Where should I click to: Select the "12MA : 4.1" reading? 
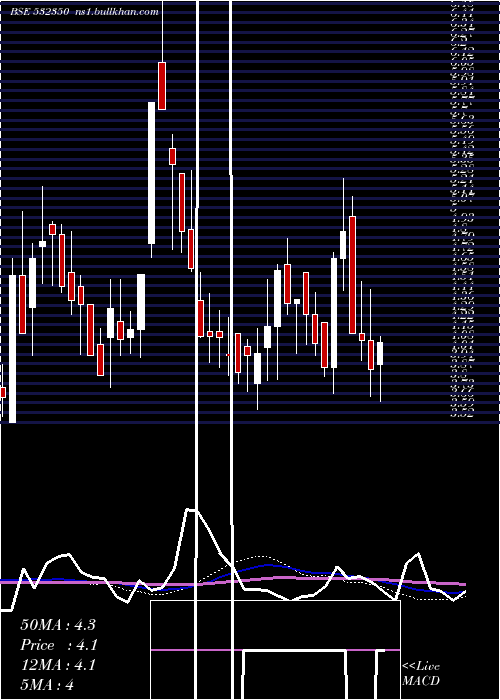(x=58, y=665)
